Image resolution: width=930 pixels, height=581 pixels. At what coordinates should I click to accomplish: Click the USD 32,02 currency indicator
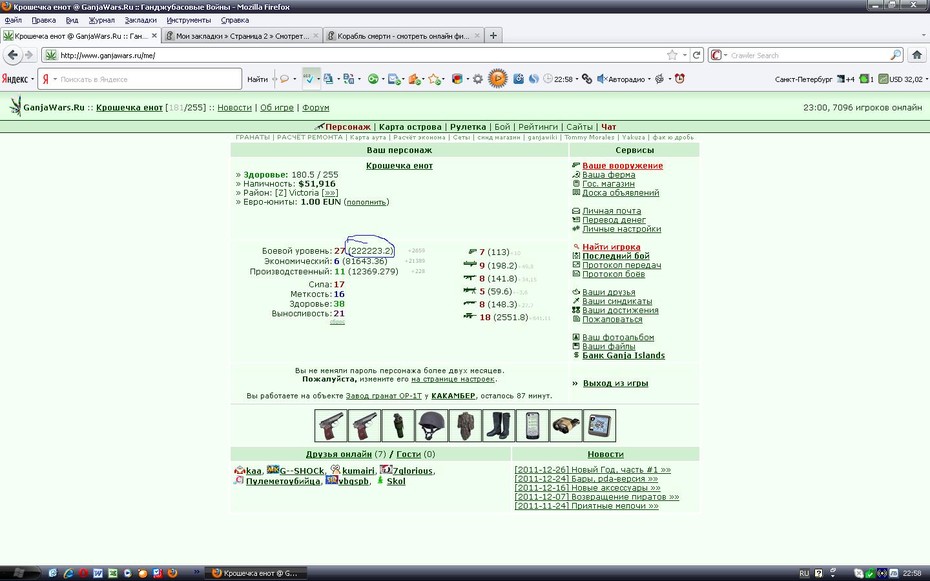pos(901,79)
